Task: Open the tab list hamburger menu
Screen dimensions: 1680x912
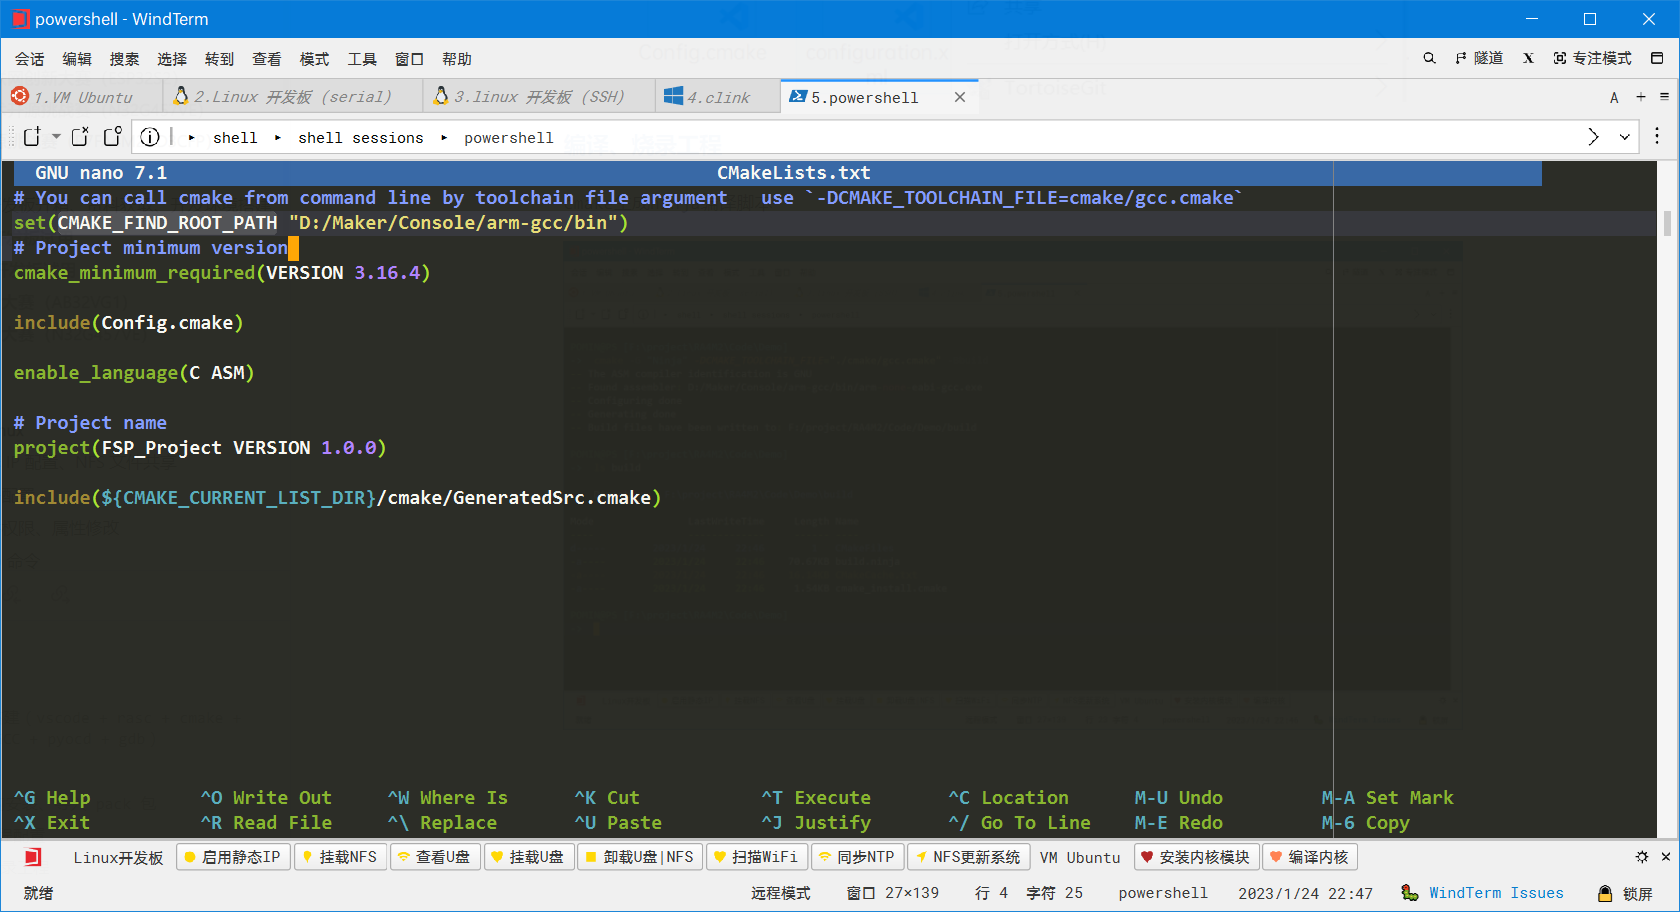Action: click(x=1664, y=97)
